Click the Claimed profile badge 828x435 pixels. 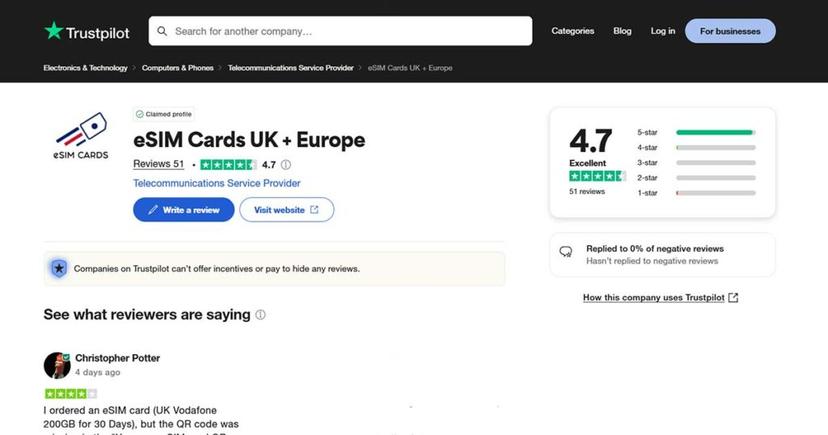(x=163, y=114)
